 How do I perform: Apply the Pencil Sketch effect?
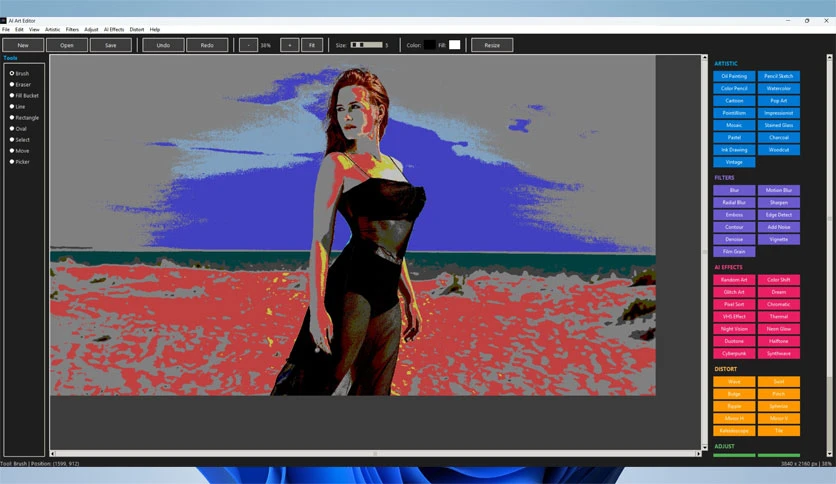(778, 76)
